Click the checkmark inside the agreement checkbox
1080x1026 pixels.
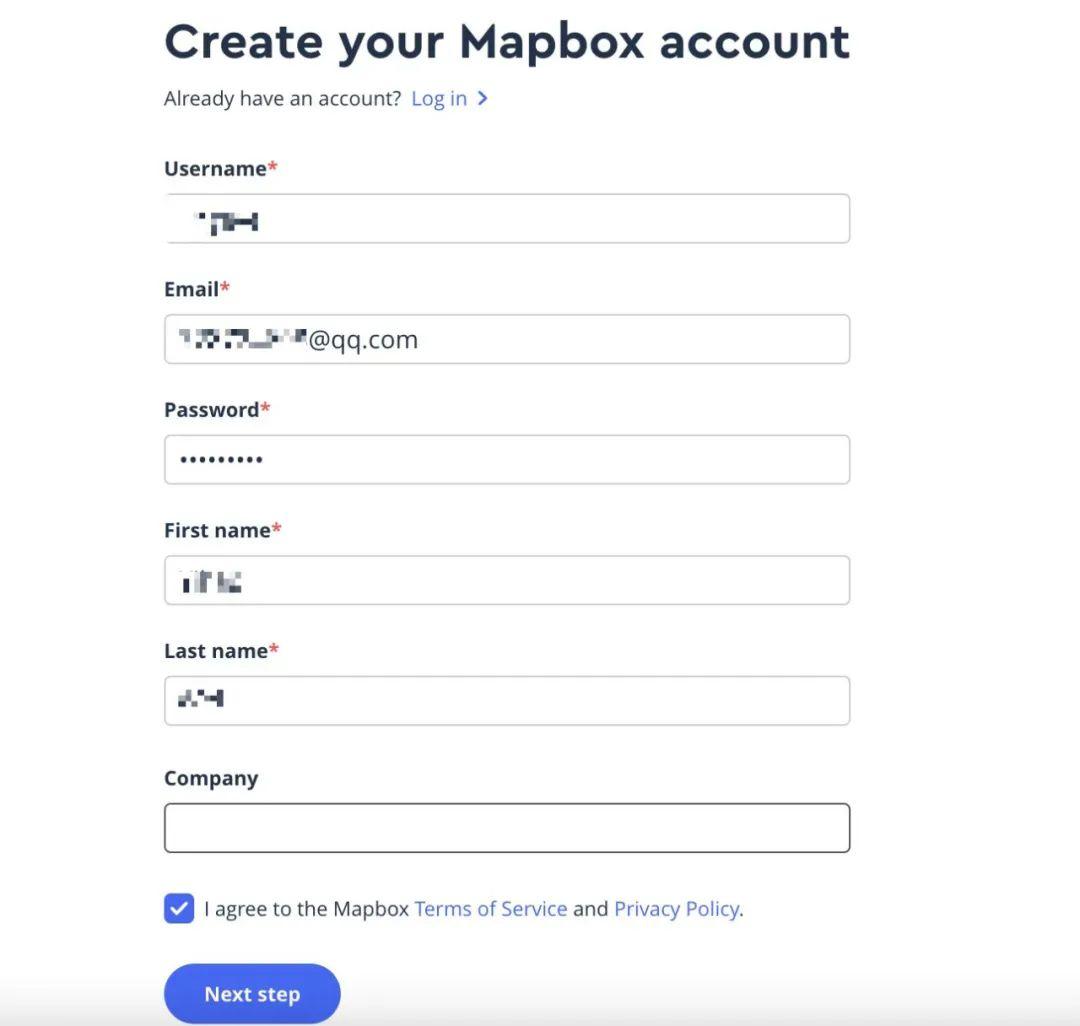point(178,908)
